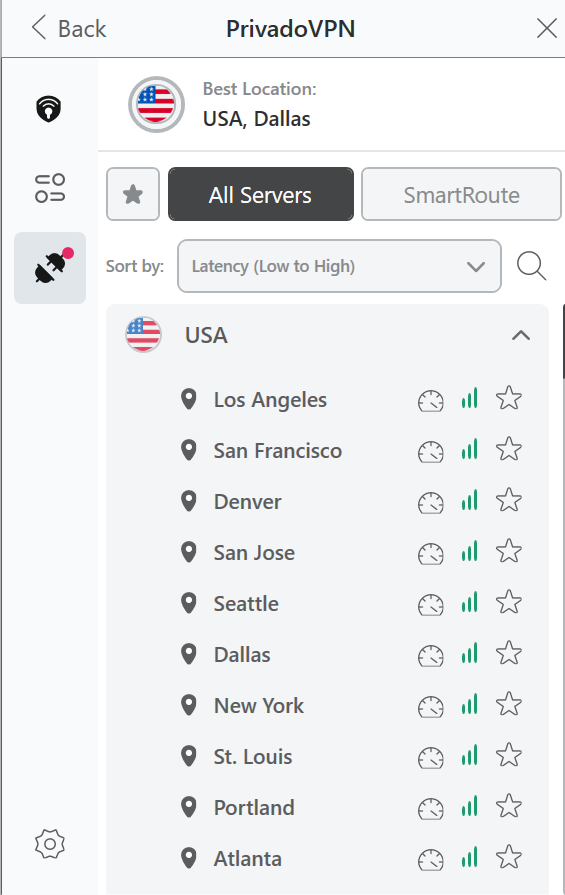Click the San Jose speed gauge icon
The width and height of the screenshot is (565, 895).
(x=431, y=554)
